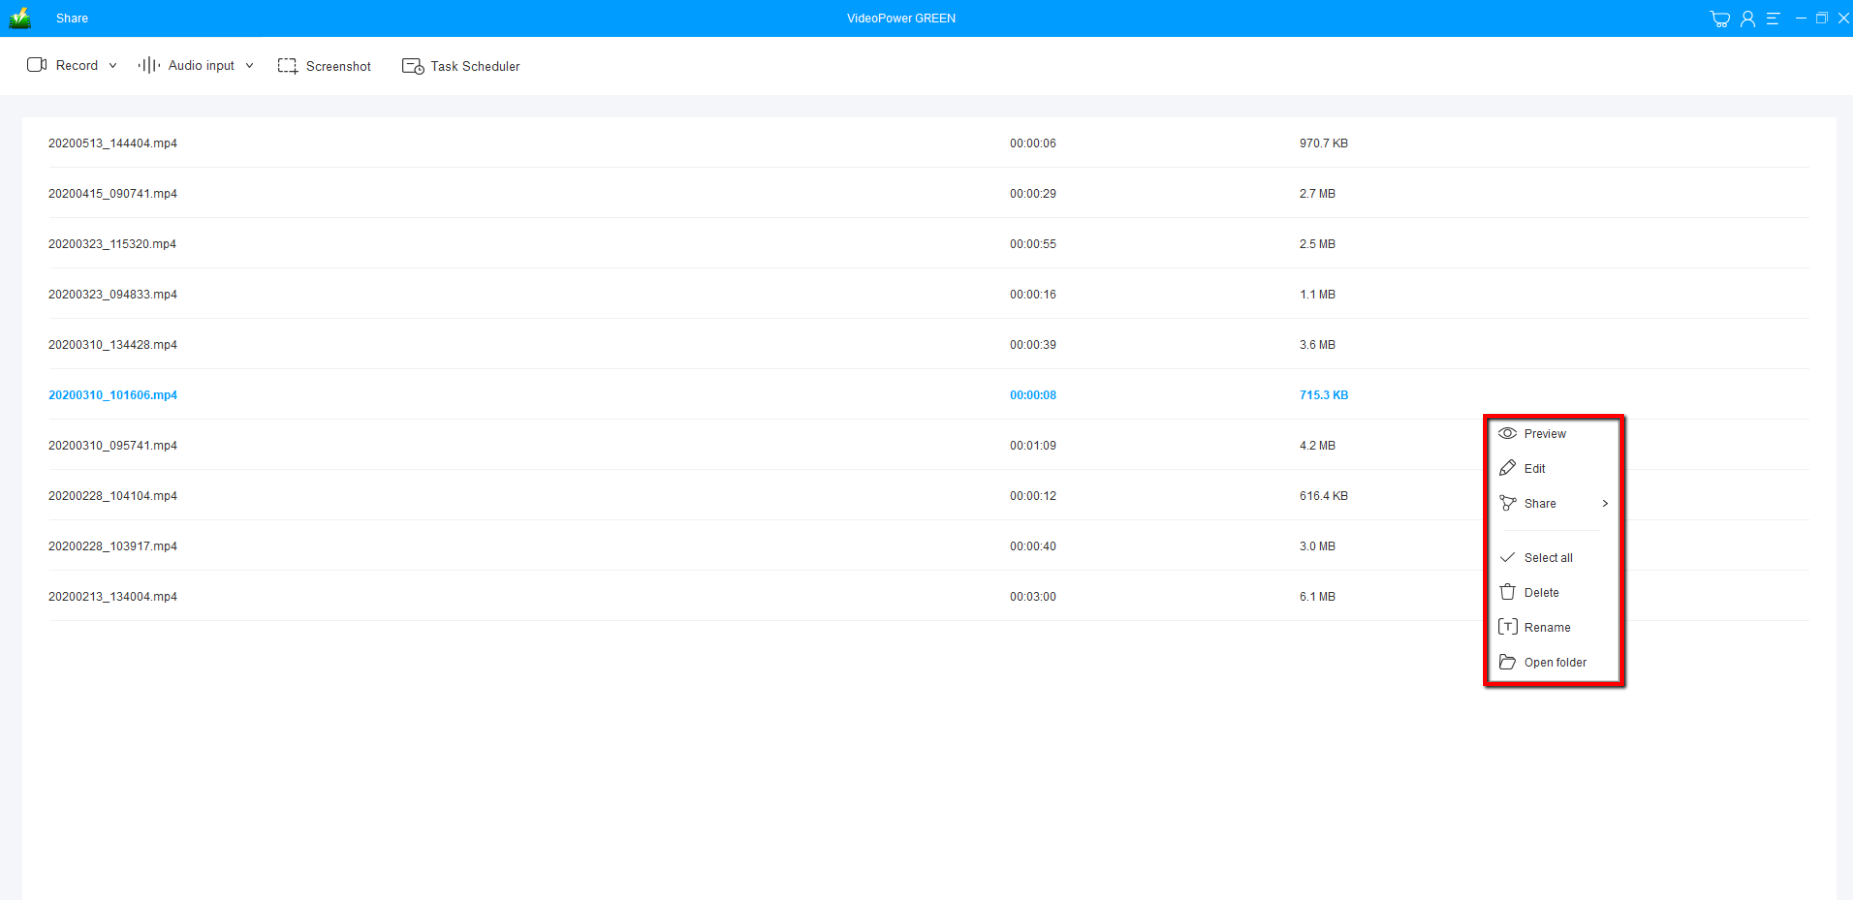Viewport: 1853px width, 900px height.
Task: Choose Select all in context menu
Action: click(1547, 558)
